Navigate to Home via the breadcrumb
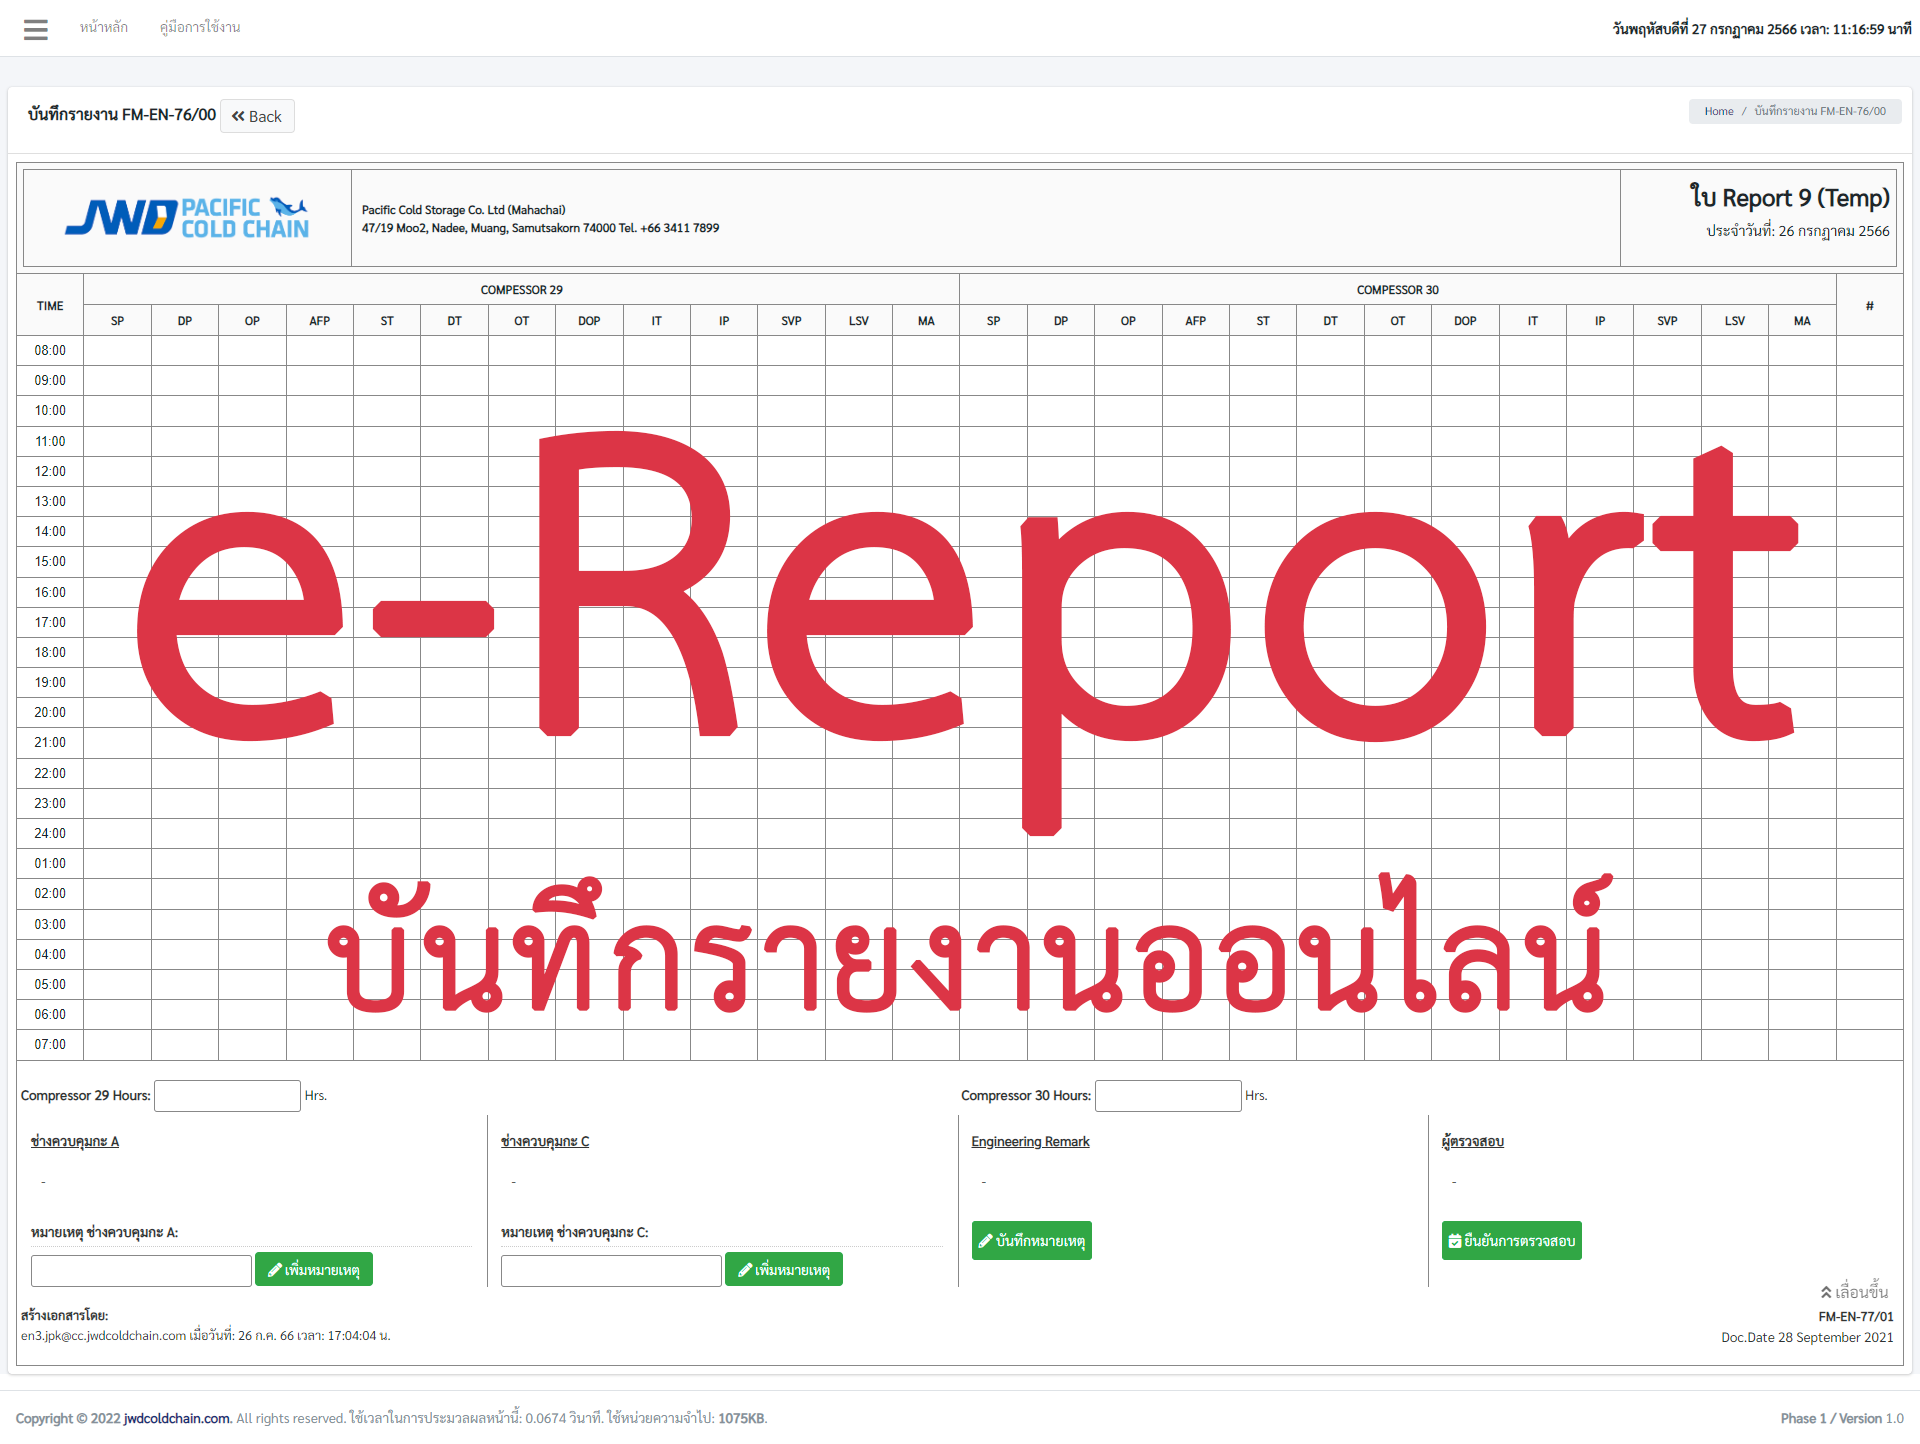Image resolution: width=1920 pixels, height=1444 pixels. pos(1719,111)
